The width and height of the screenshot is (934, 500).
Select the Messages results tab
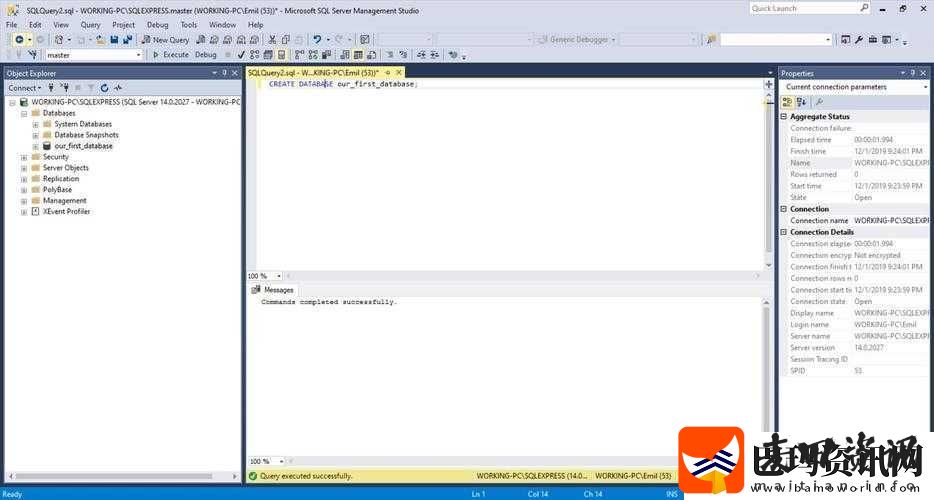(273, 290)
